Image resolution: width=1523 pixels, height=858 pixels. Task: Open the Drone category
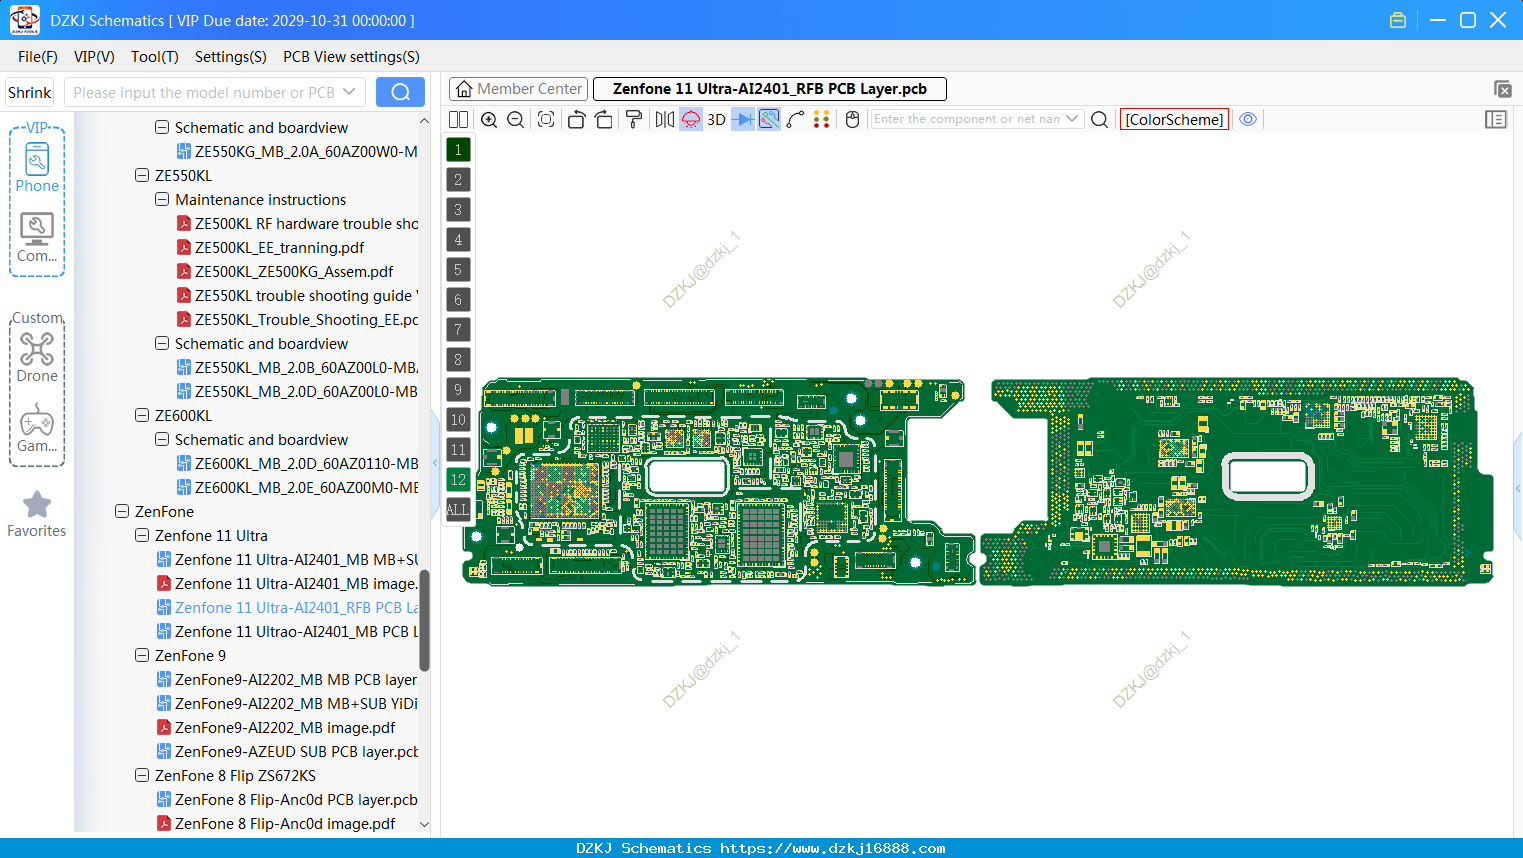pos(37,357)
